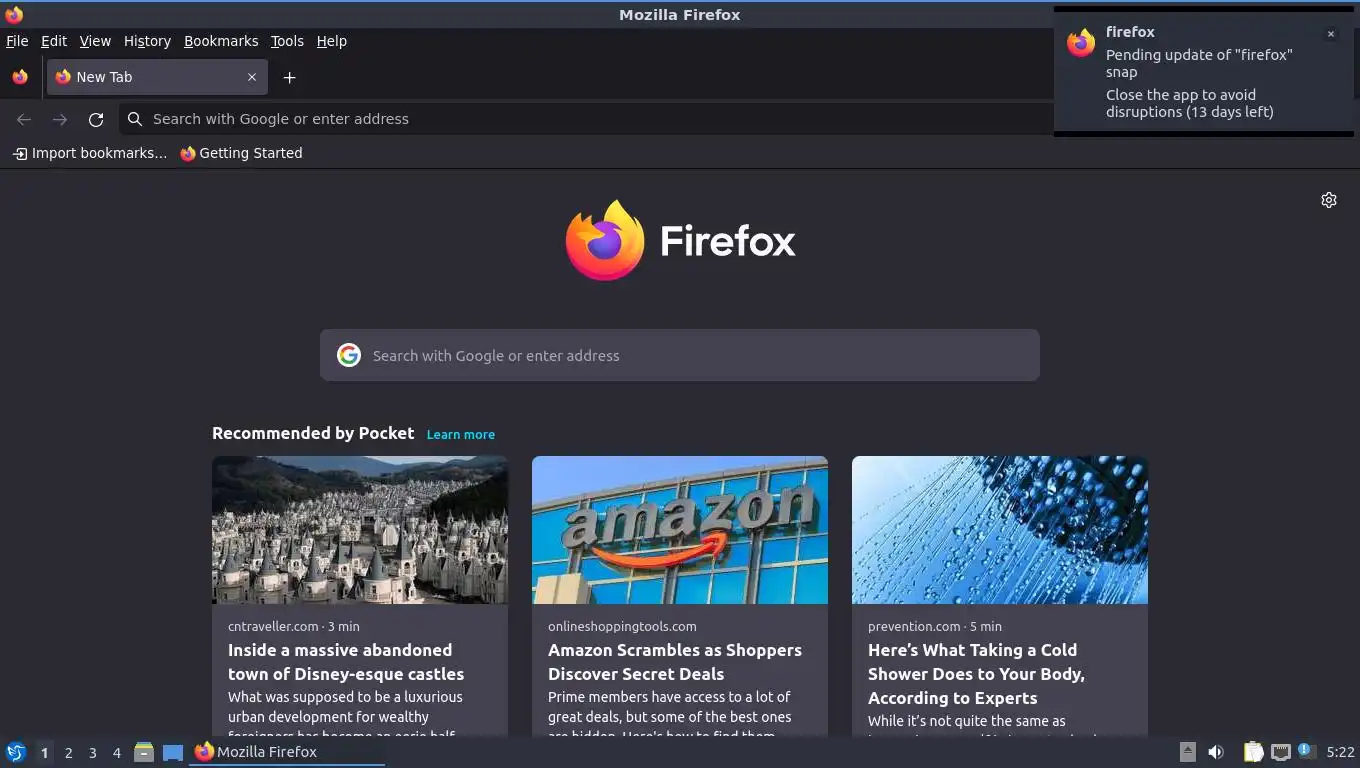Viewport: 1360px width, 768px height.
Task: Click Import bookmarks in bookmarks toolbar
Action: click(89, 153)
